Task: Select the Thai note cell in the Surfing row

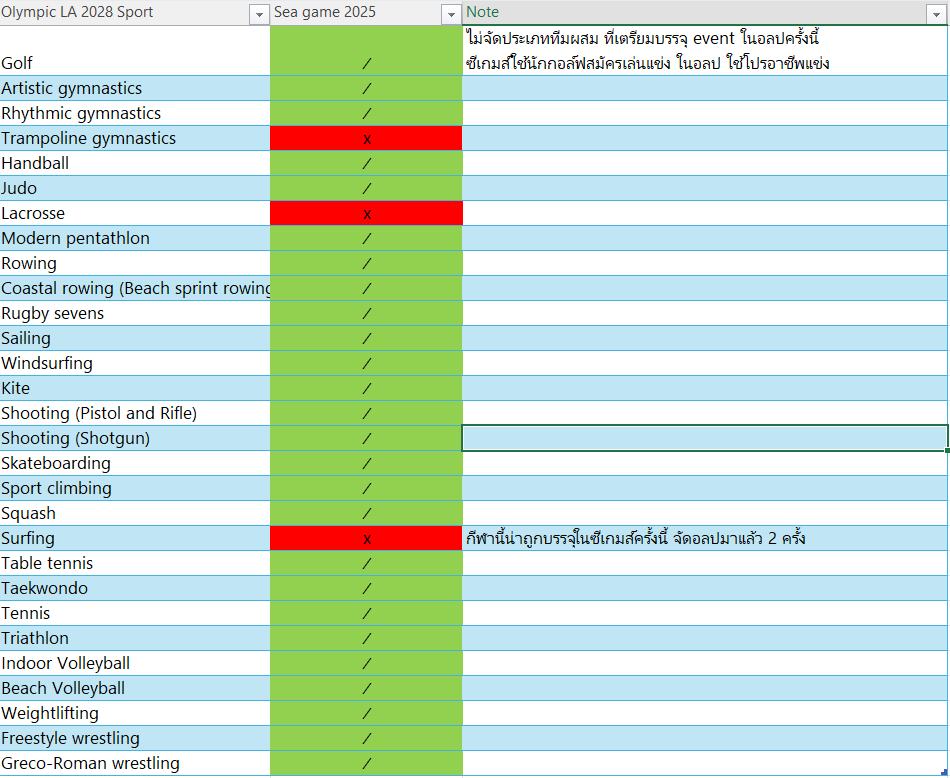Action: [x=705, y=538]
